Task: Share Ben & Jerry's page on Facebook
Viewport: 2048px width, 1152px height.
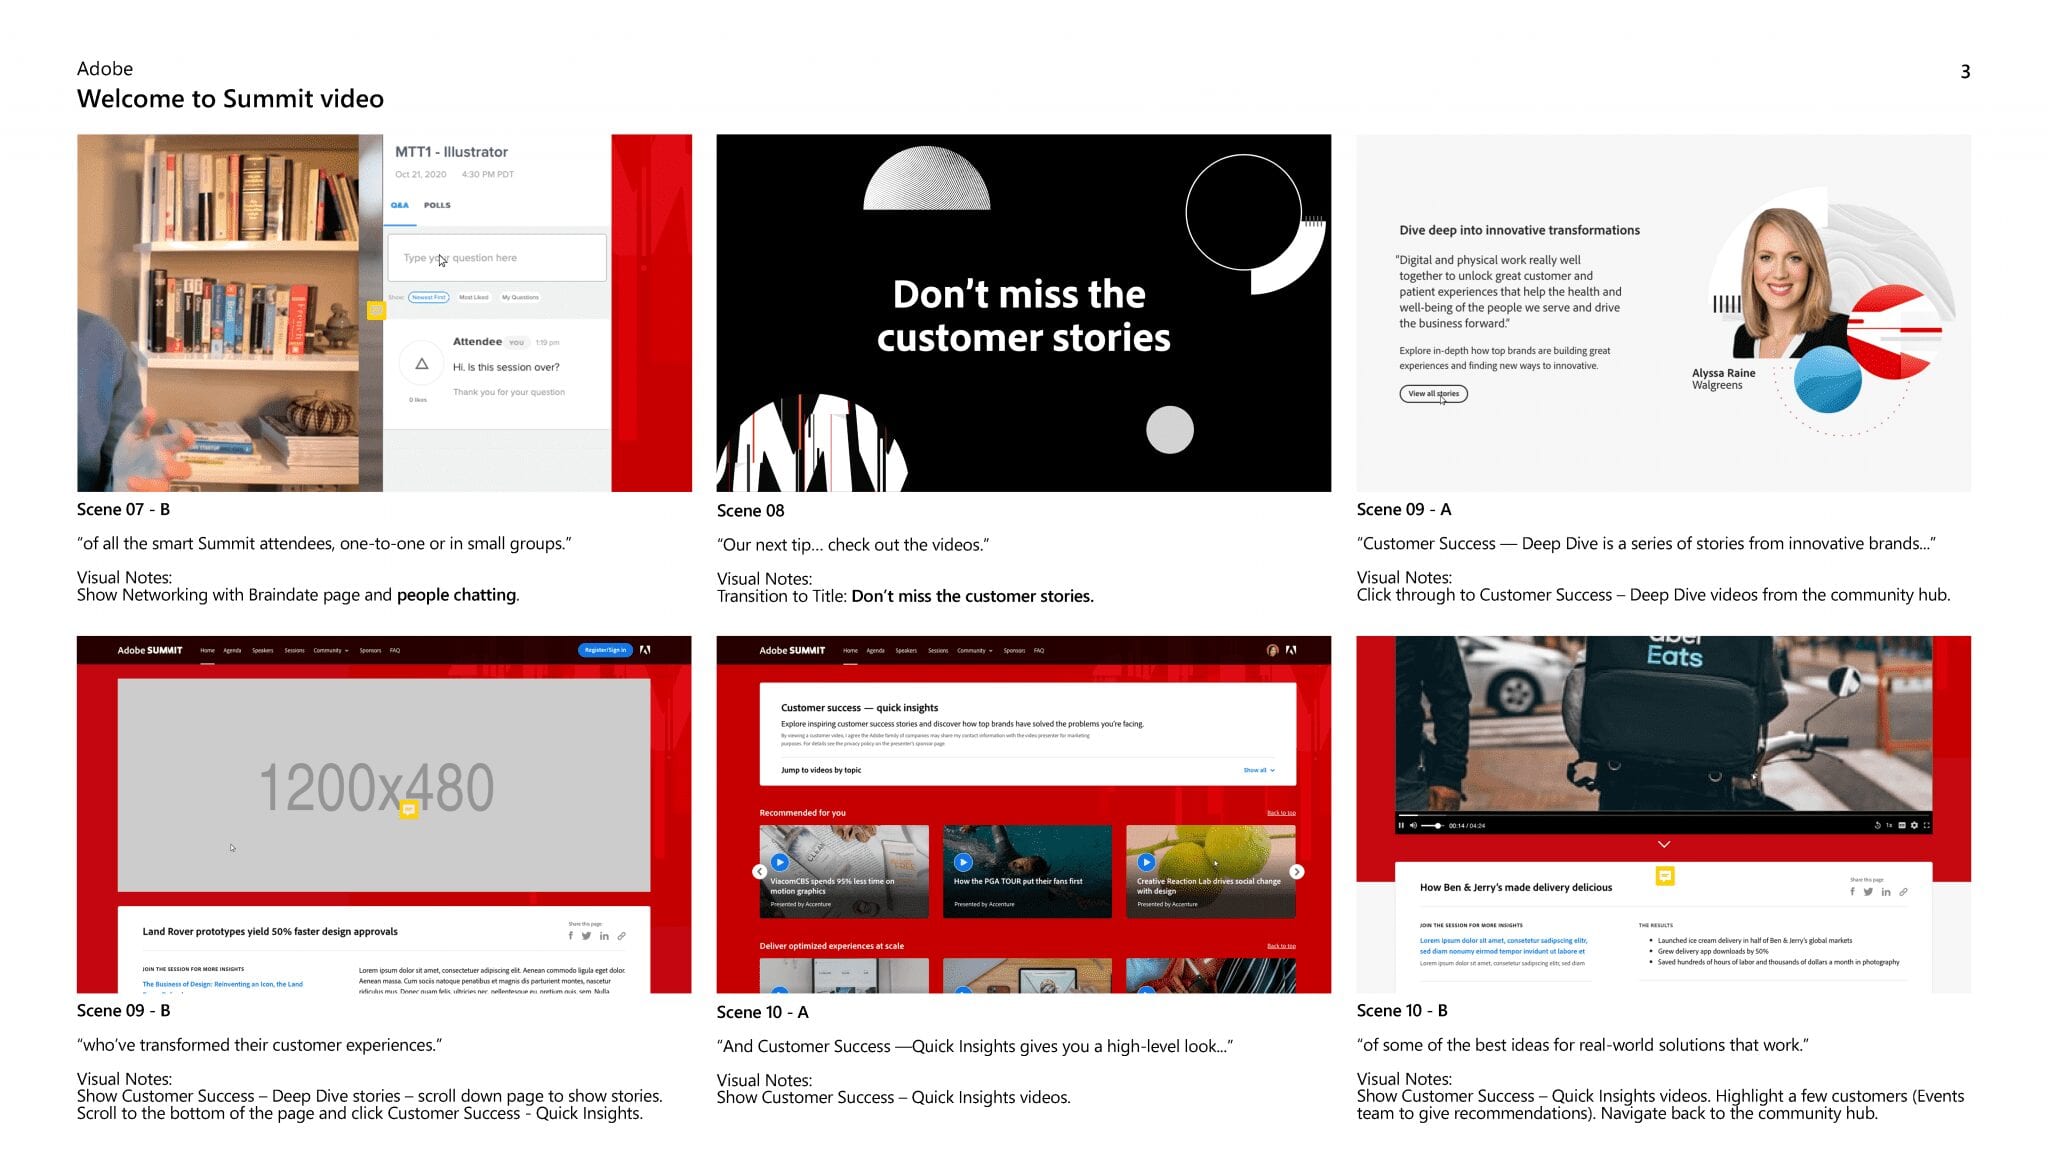Action: coord(1852,891)
